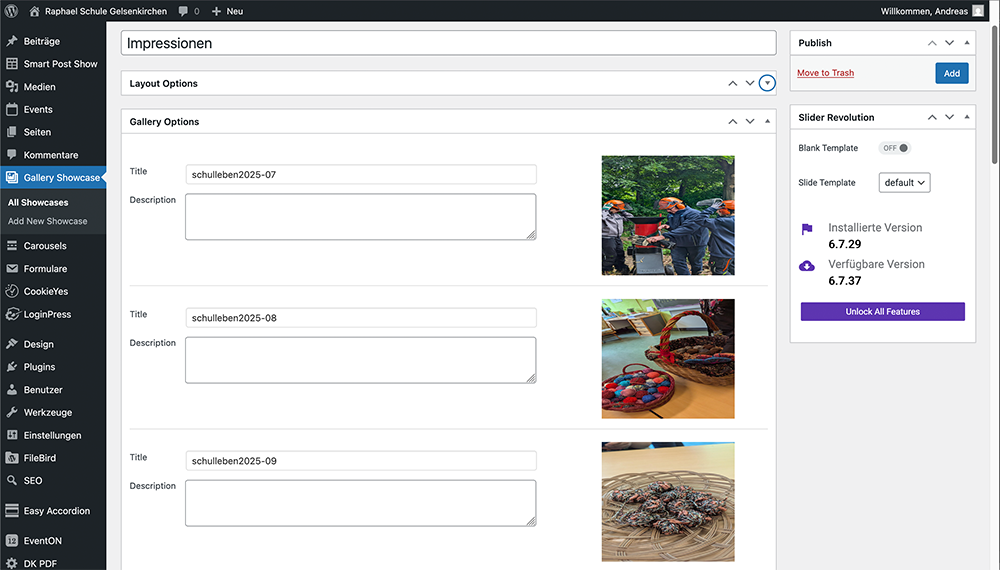1000x570 pixels.
Task: Click the FileBird folder icon
Action: pyautogui.click(x=11, y=458)
